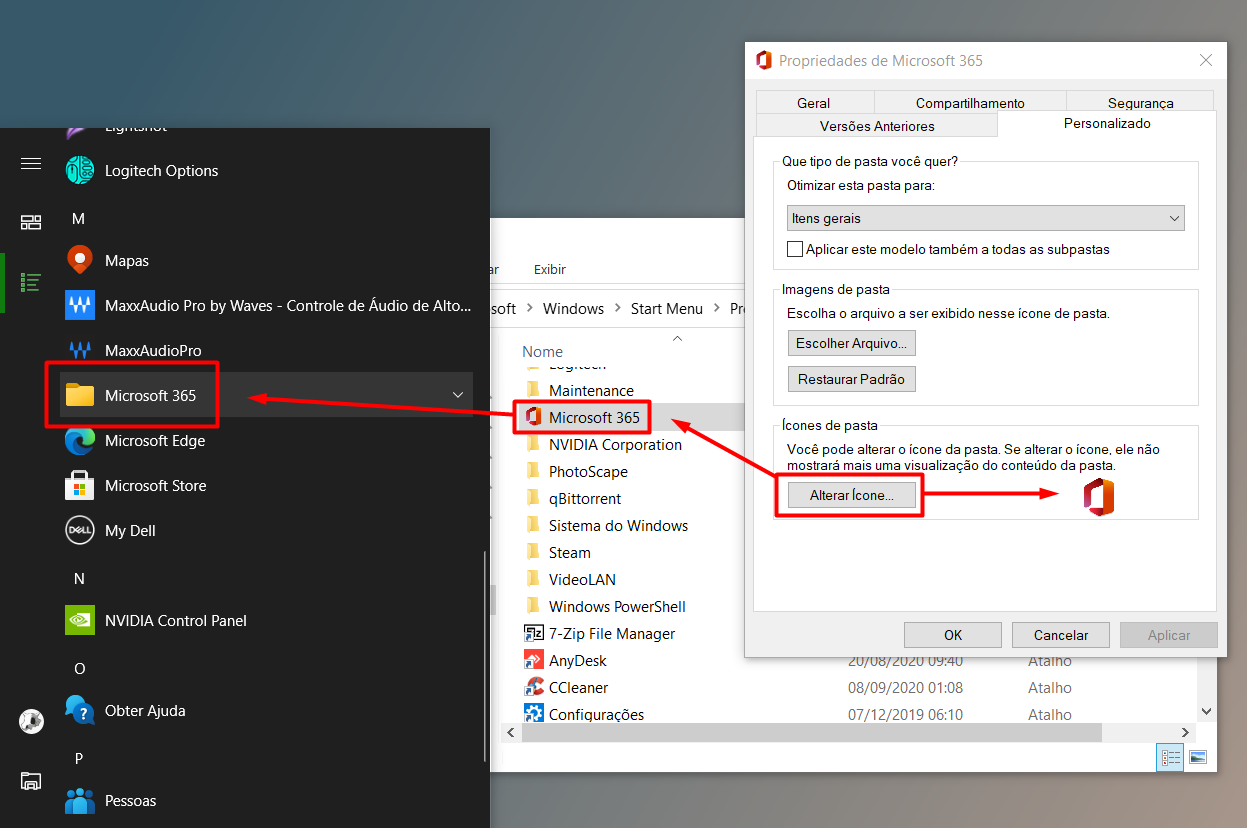This screenshot has width=1247, height=828.
Task: Confirm dialog with OK button
Action: point(953,635)
